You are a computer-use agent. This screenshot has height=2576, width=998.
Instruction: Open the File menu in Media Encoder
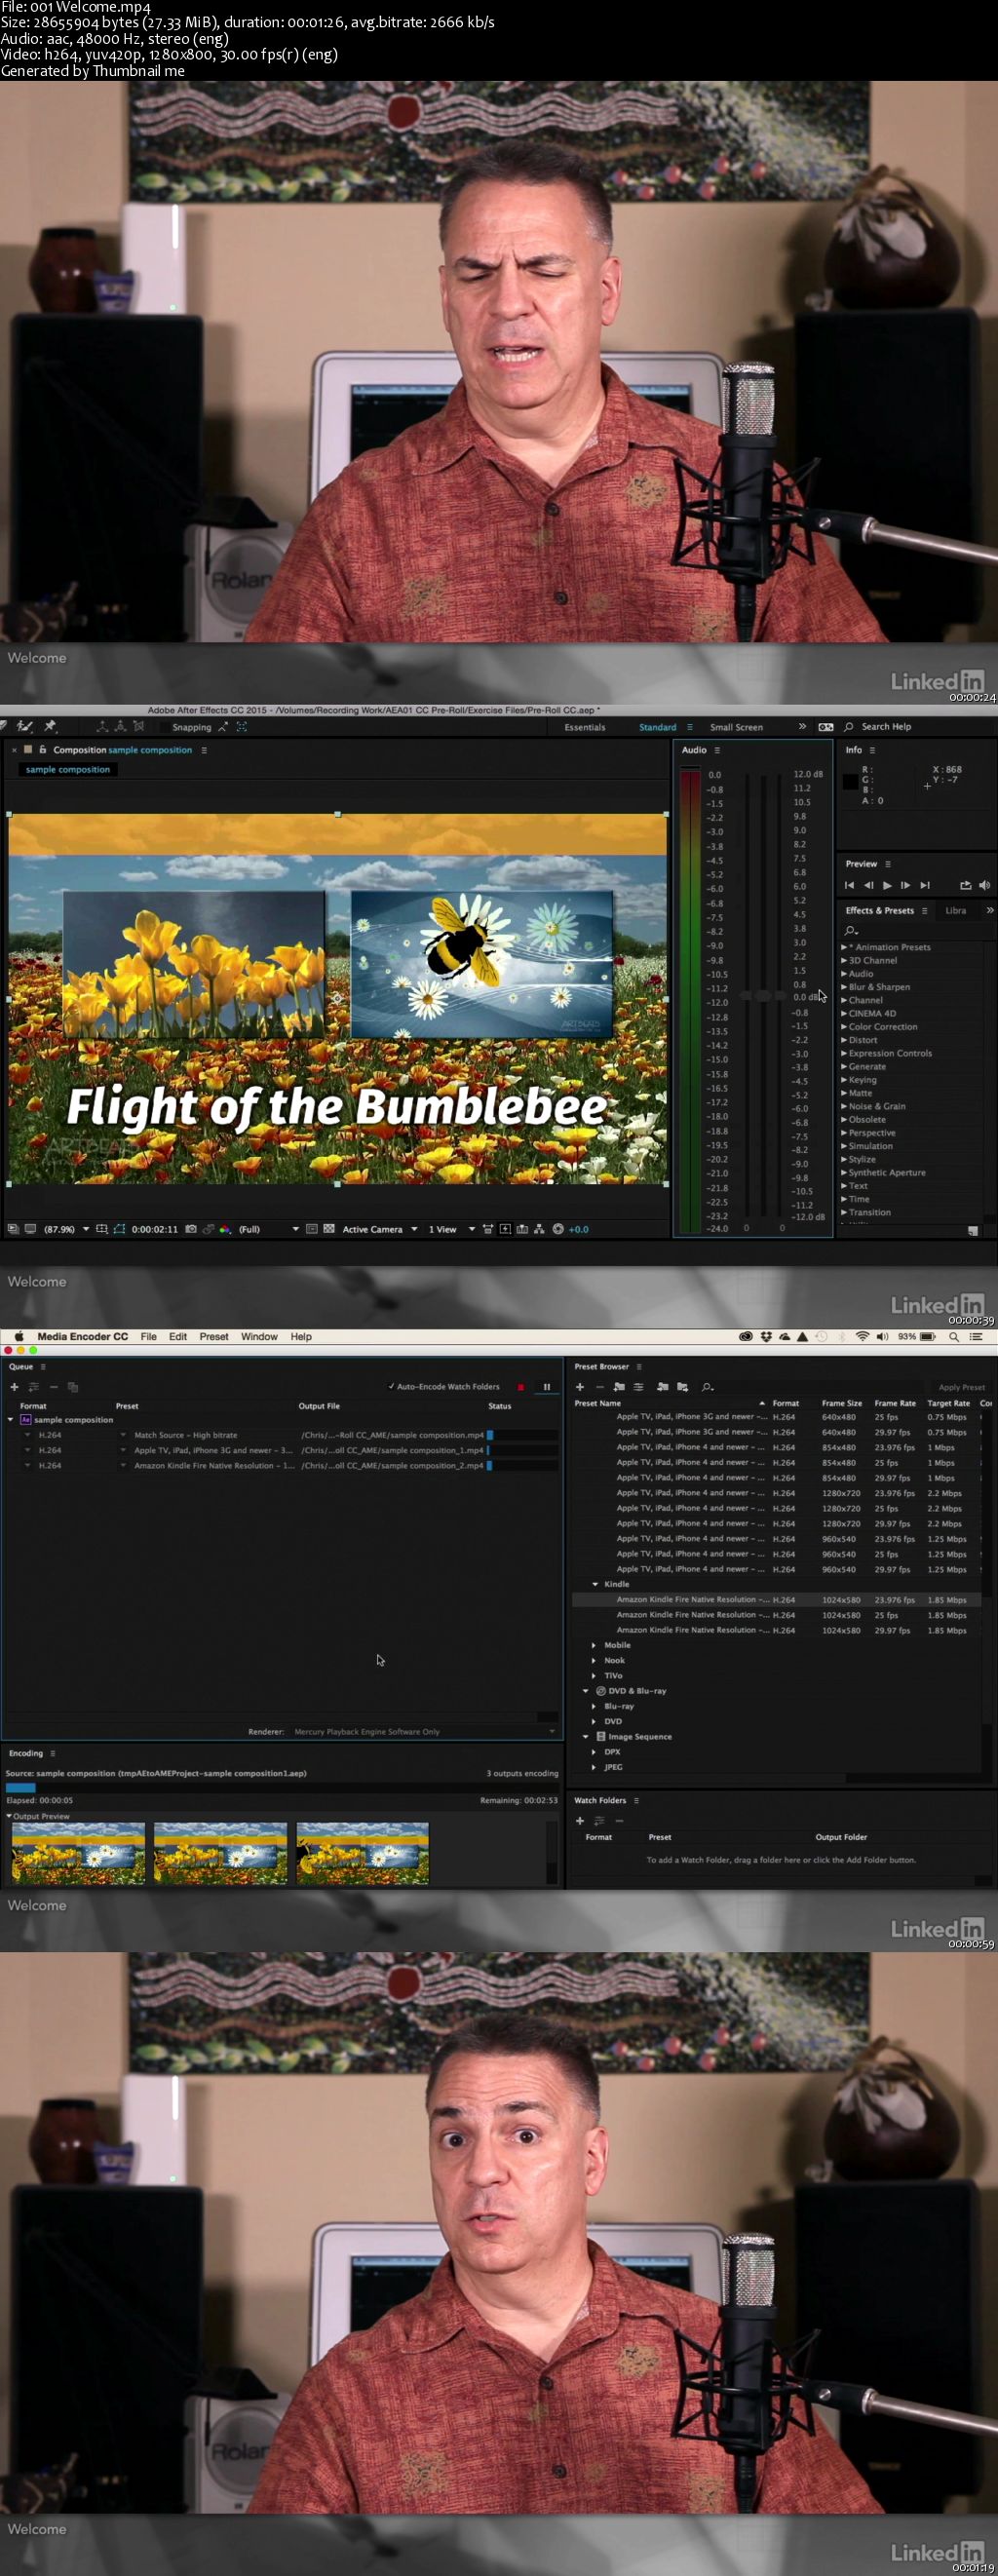[148, 1336]
